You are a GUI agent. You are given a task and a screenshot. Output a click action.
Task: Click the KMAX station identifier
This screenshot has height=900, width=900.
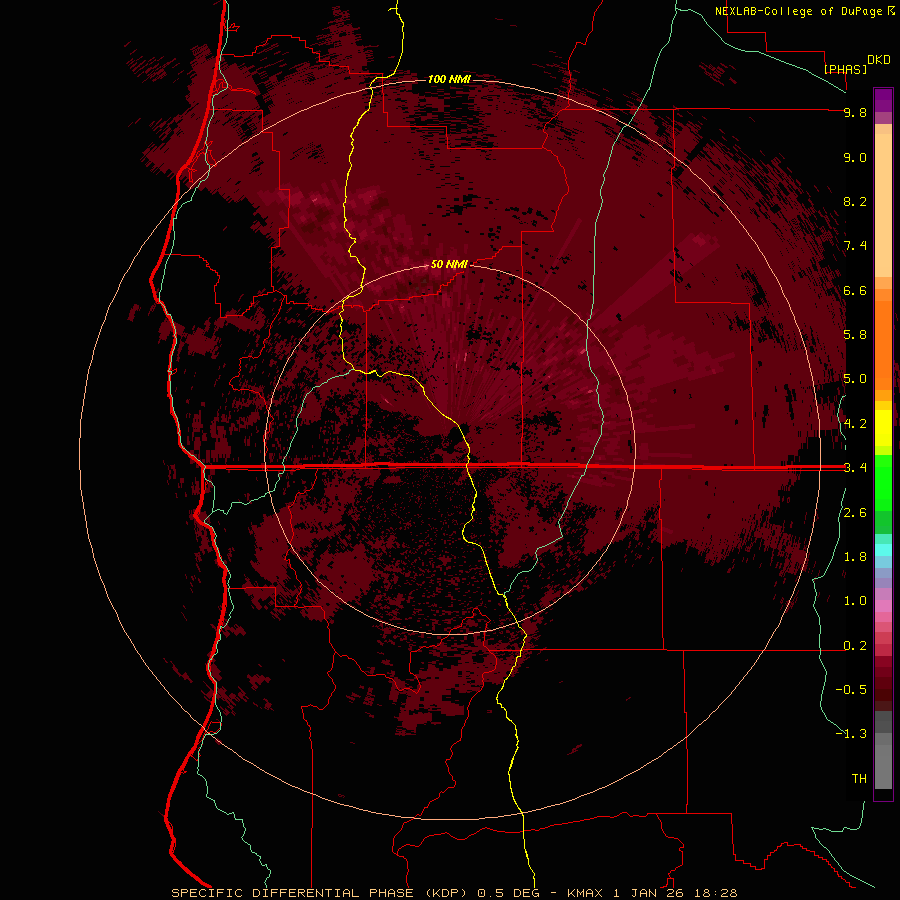(585, 893)
